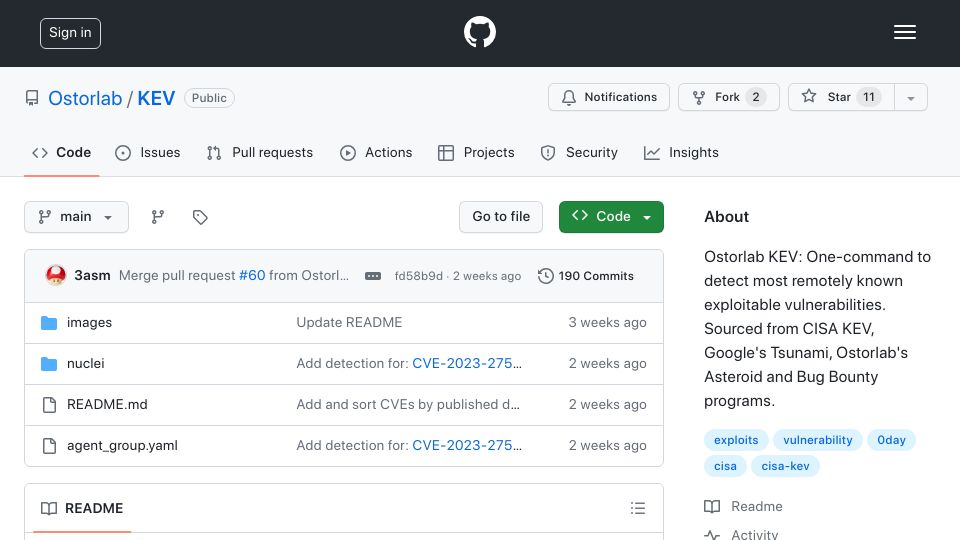This screenshot has height=540, width=960.
Task: Open the Ostorlab owner link
Action: [x=85, y=98]
